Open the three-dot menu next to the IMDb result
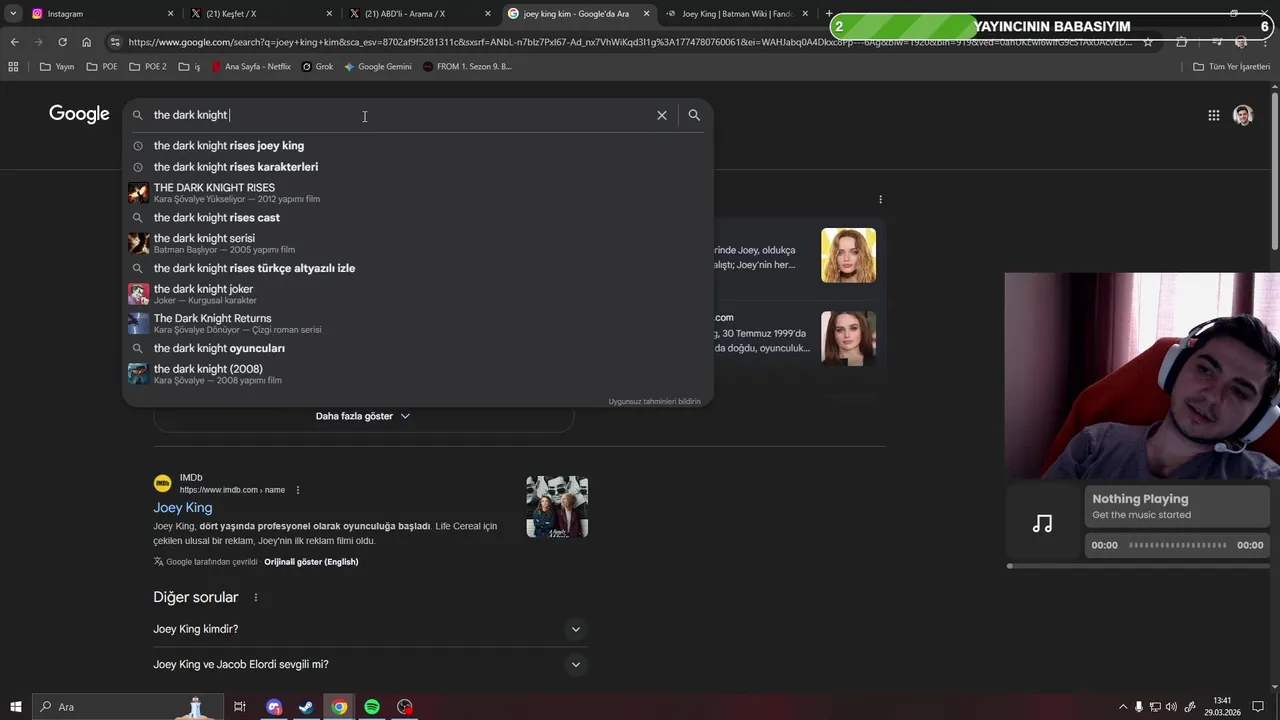 [x=297, y=490]
